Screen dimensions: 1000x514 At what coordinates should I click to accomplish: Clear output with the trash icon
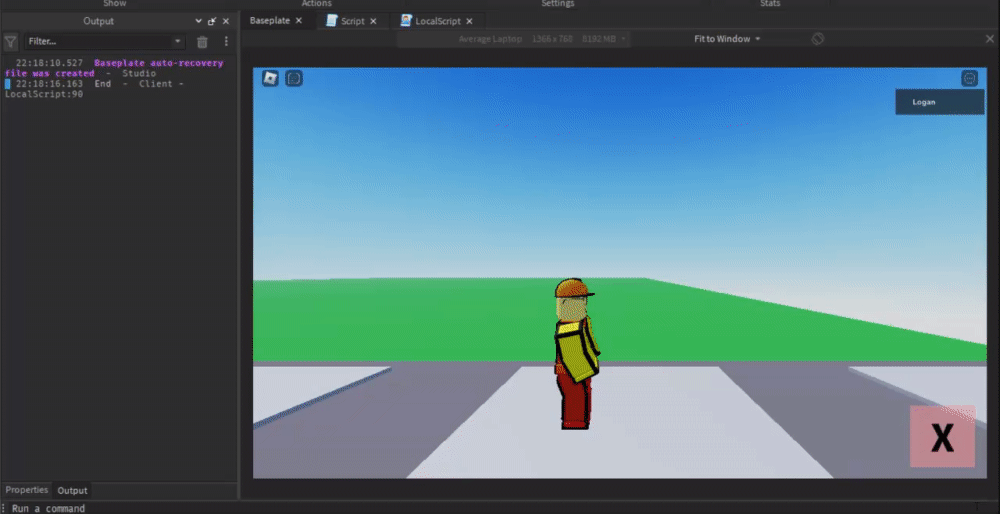(202, 42)
